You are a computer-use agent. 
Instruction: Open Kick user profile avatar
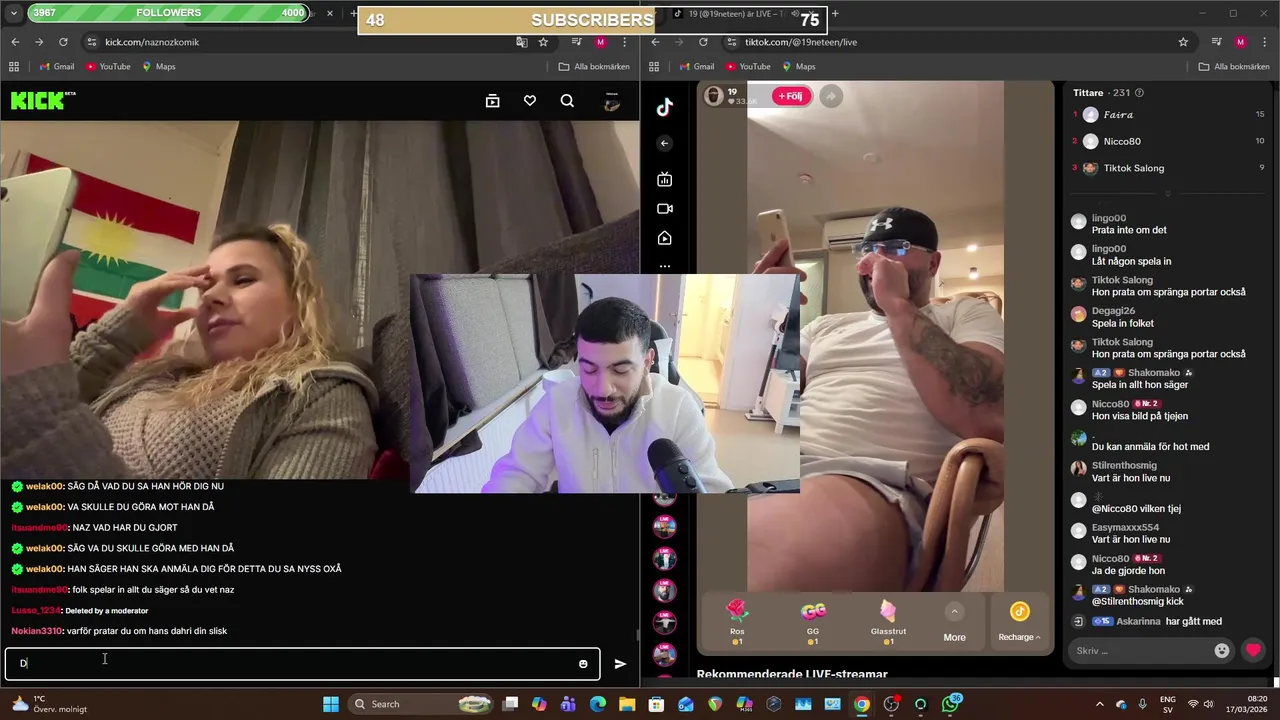point(612,101)
